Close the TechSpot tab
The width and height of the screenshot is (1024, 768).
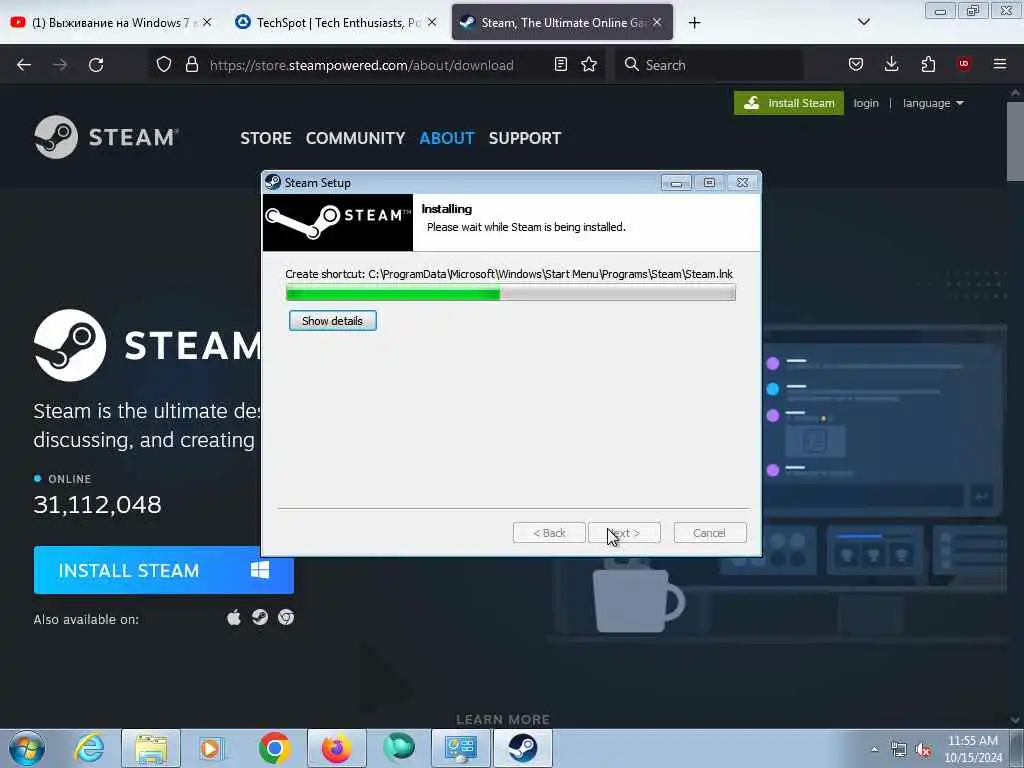(432, 22)
